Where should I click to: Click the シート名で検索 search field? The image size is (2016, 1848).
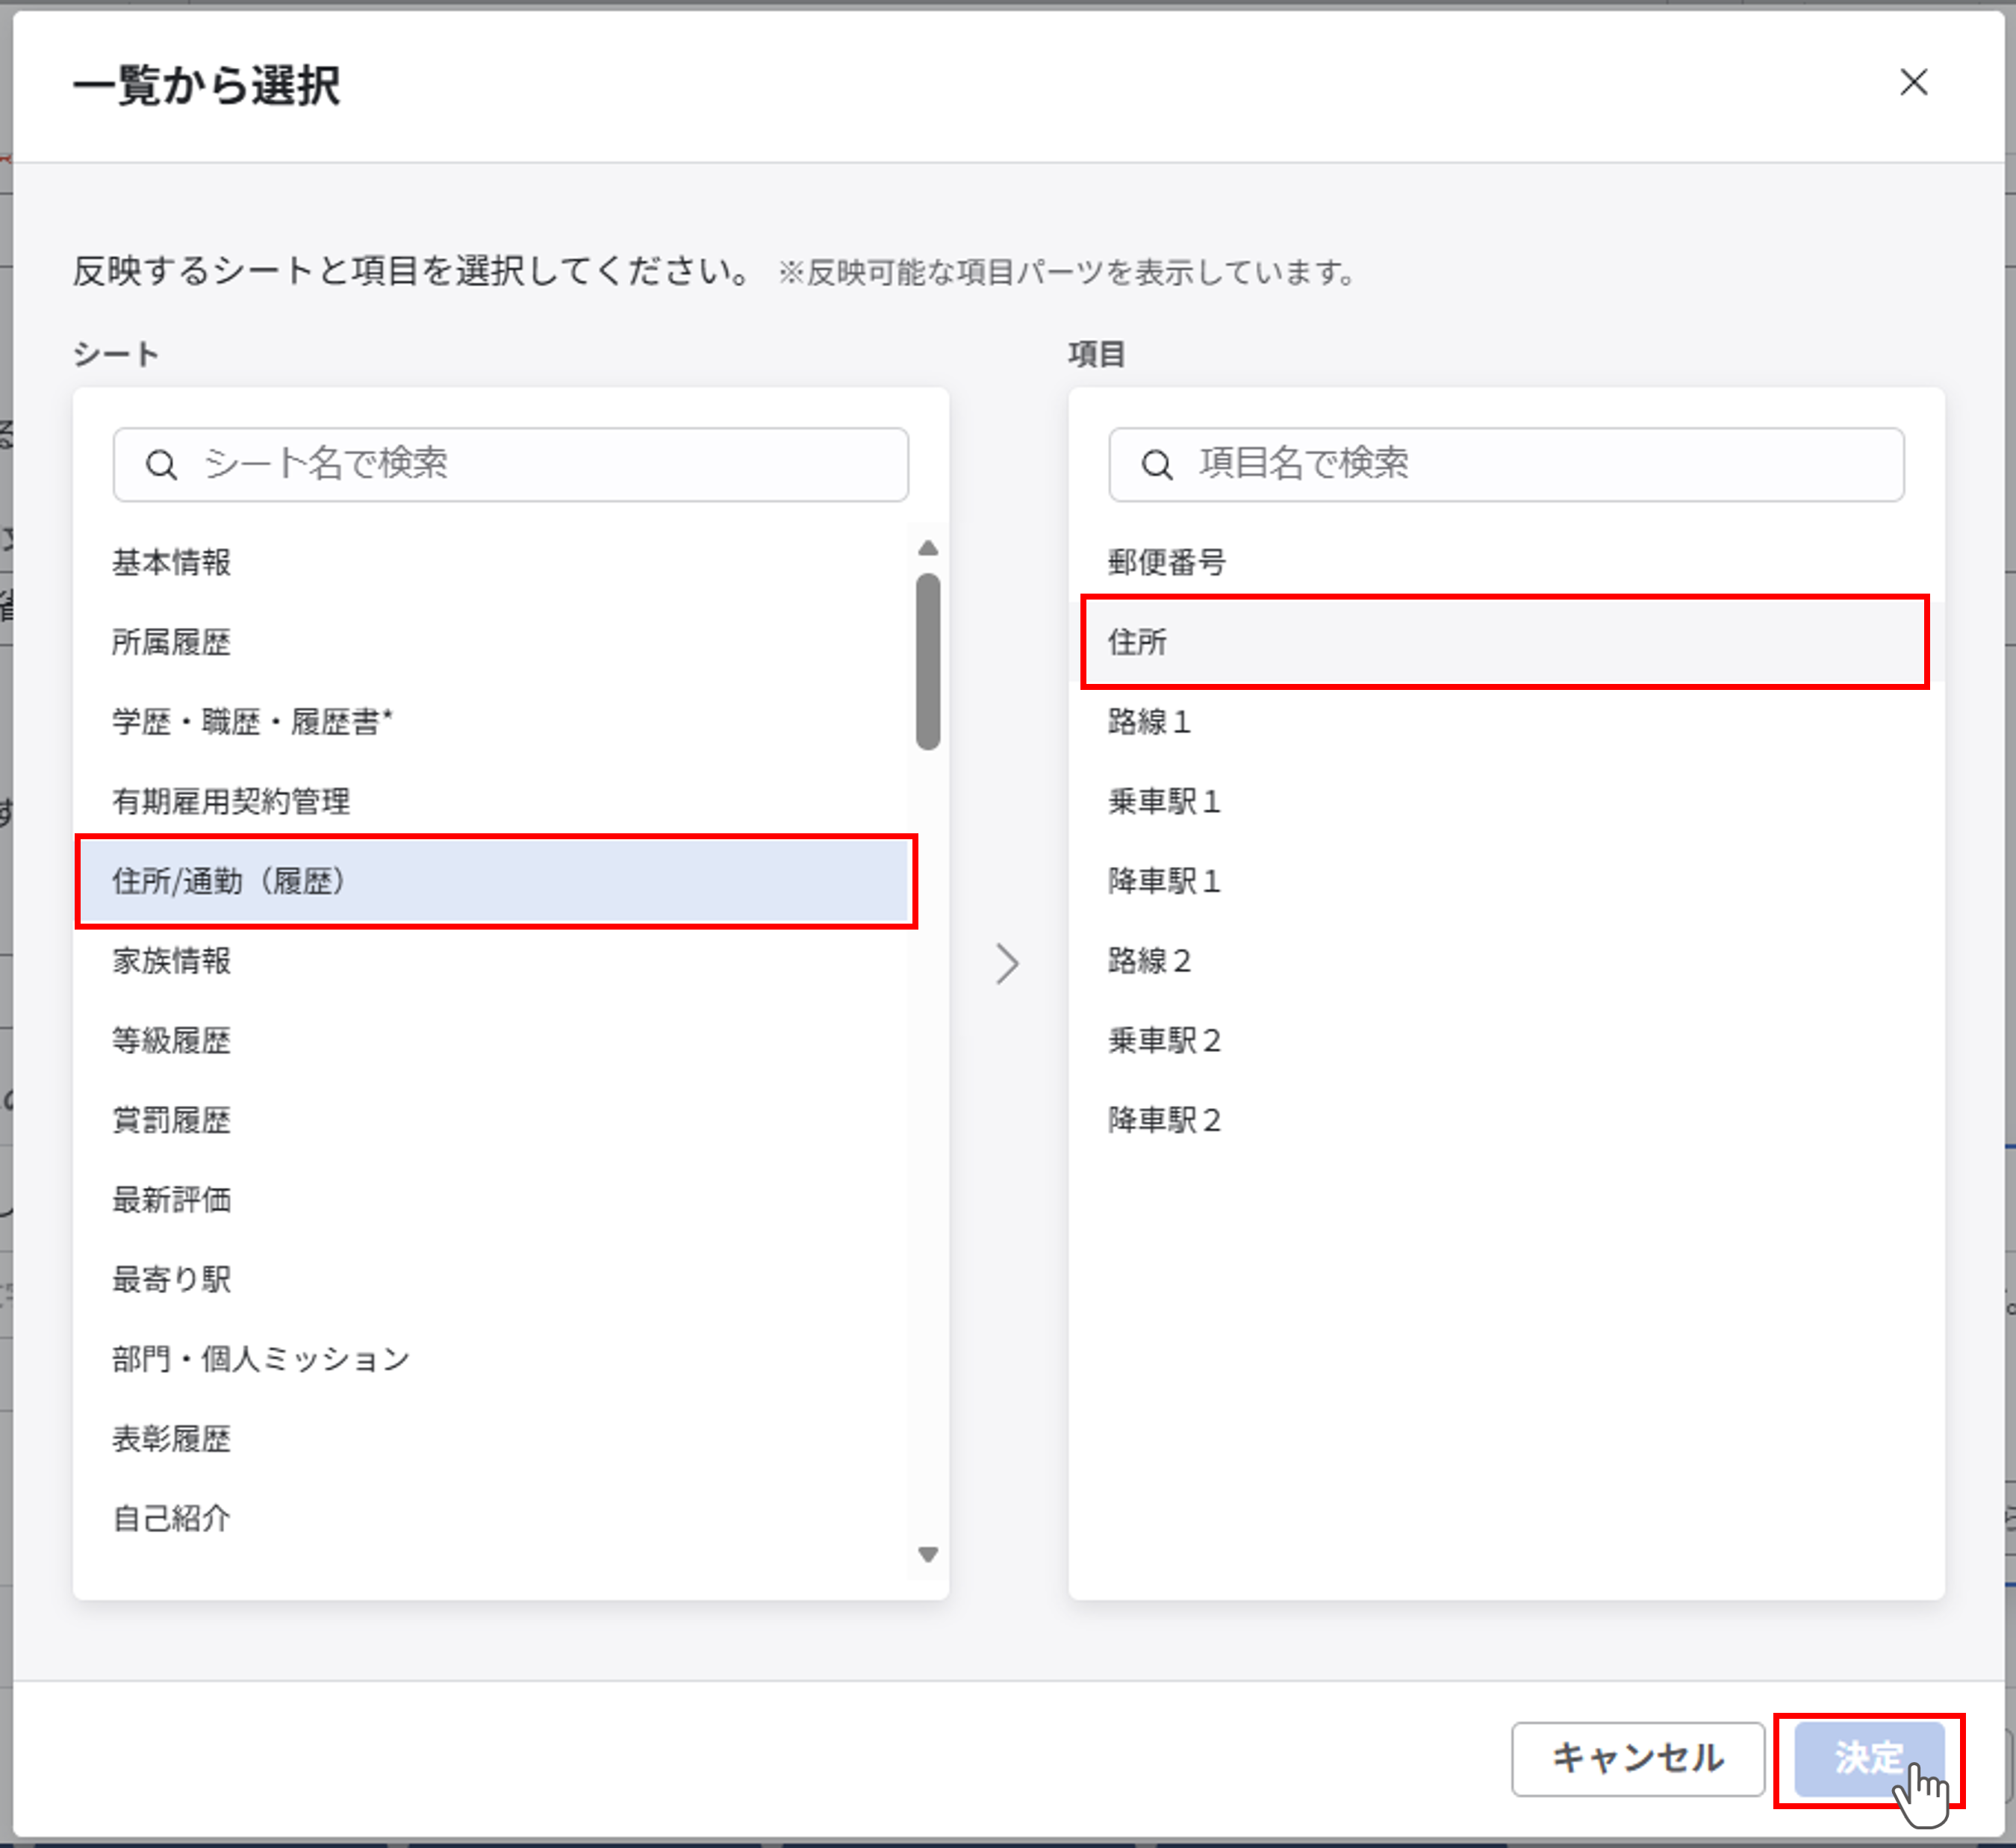pos(500,463)
